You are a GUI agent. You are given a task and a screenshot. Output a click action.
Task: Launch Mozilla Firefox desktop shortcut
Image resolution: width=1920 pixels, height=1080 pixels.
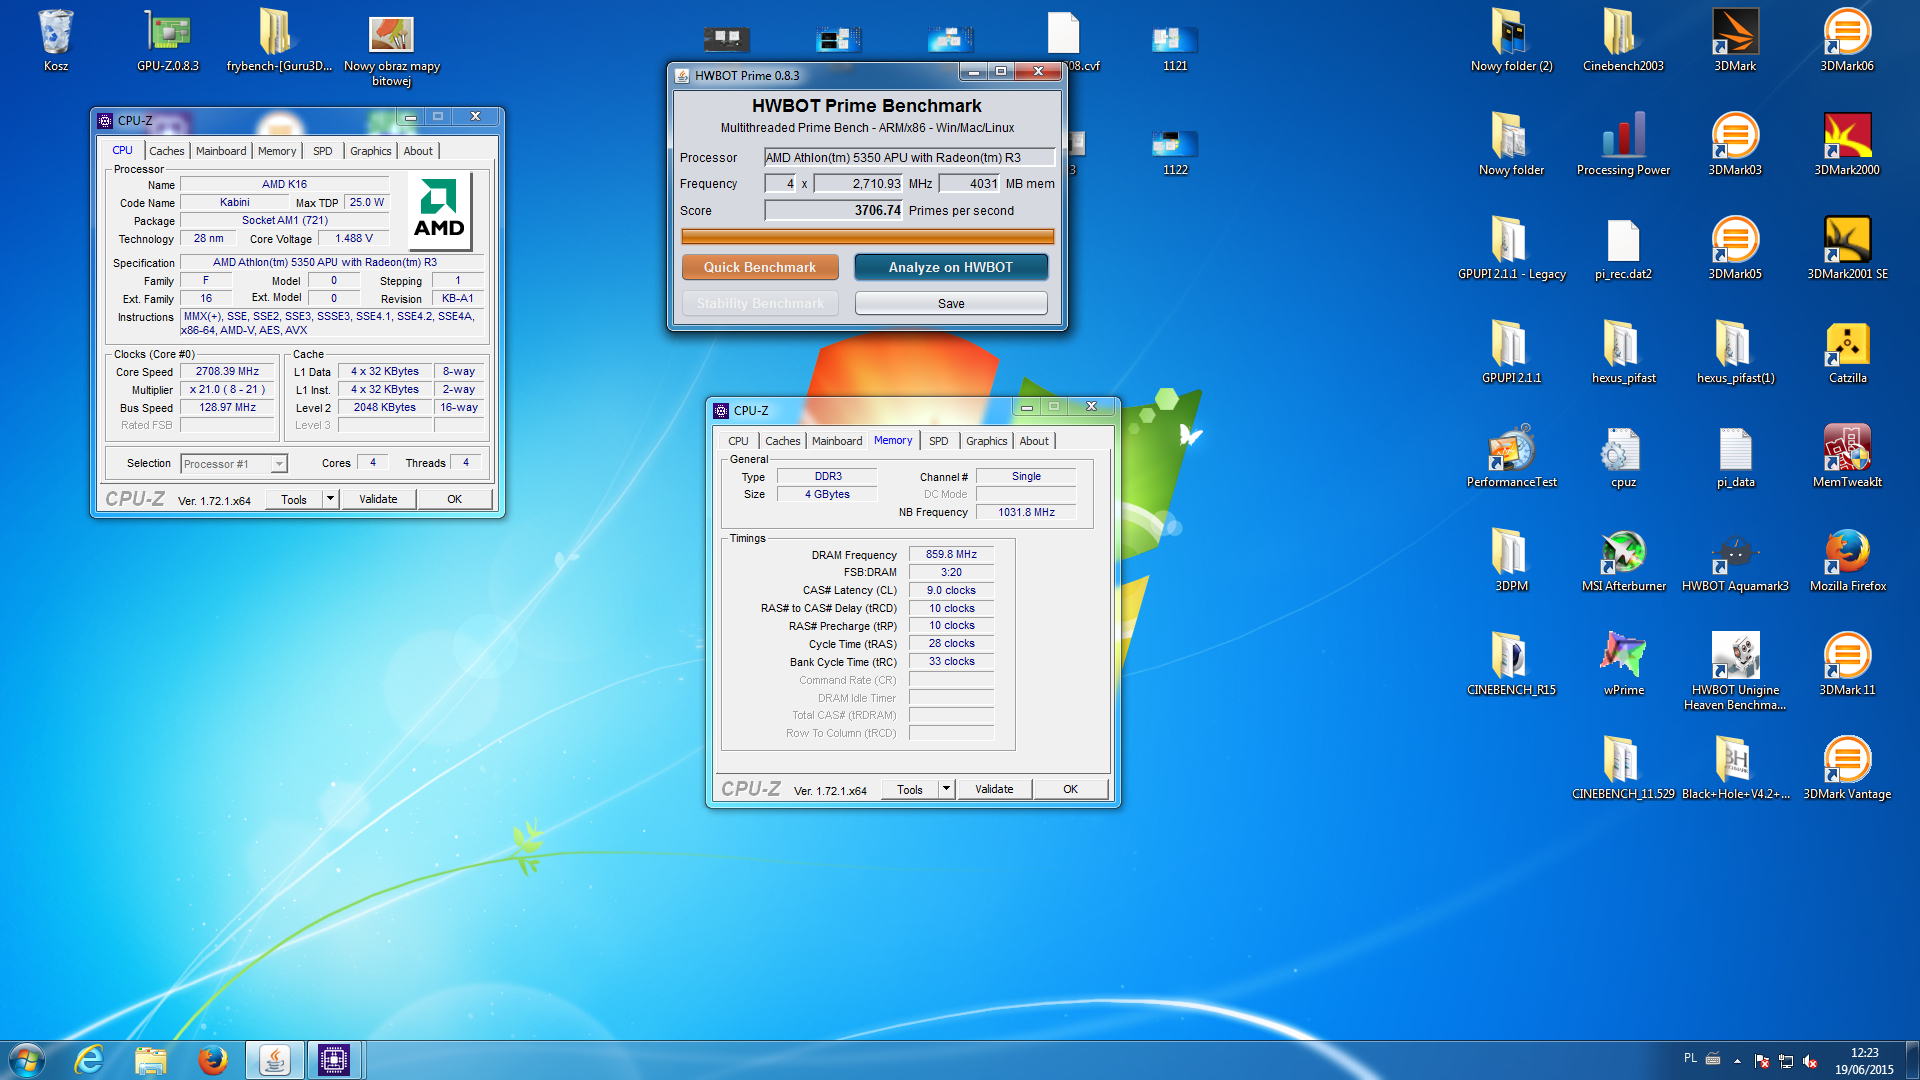[x=1847, y=561]
